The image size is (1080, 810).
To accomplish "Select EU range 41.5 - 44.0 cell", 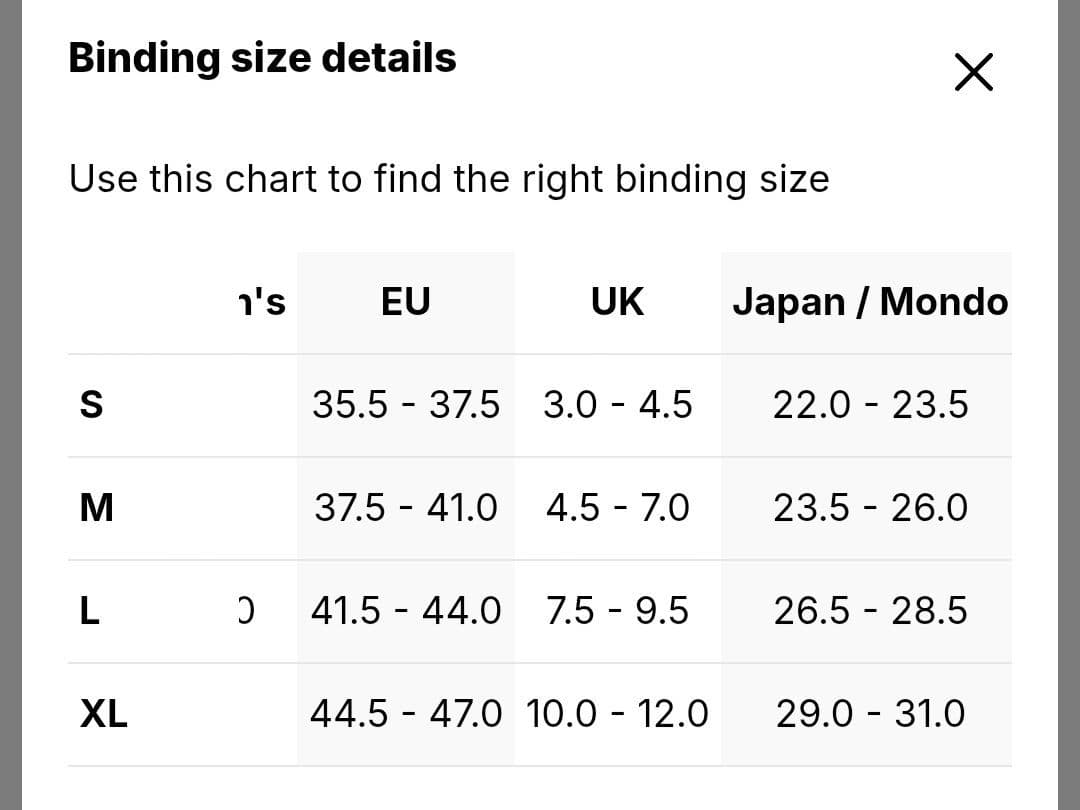I will coord(405,610).
